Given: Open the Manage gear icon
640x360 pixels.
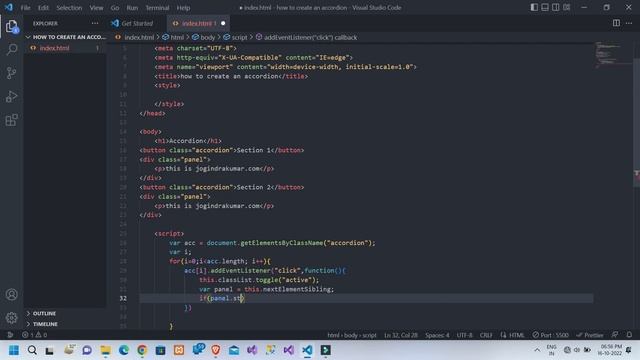Looking at the screenshot, I should [x=11, y=317].
